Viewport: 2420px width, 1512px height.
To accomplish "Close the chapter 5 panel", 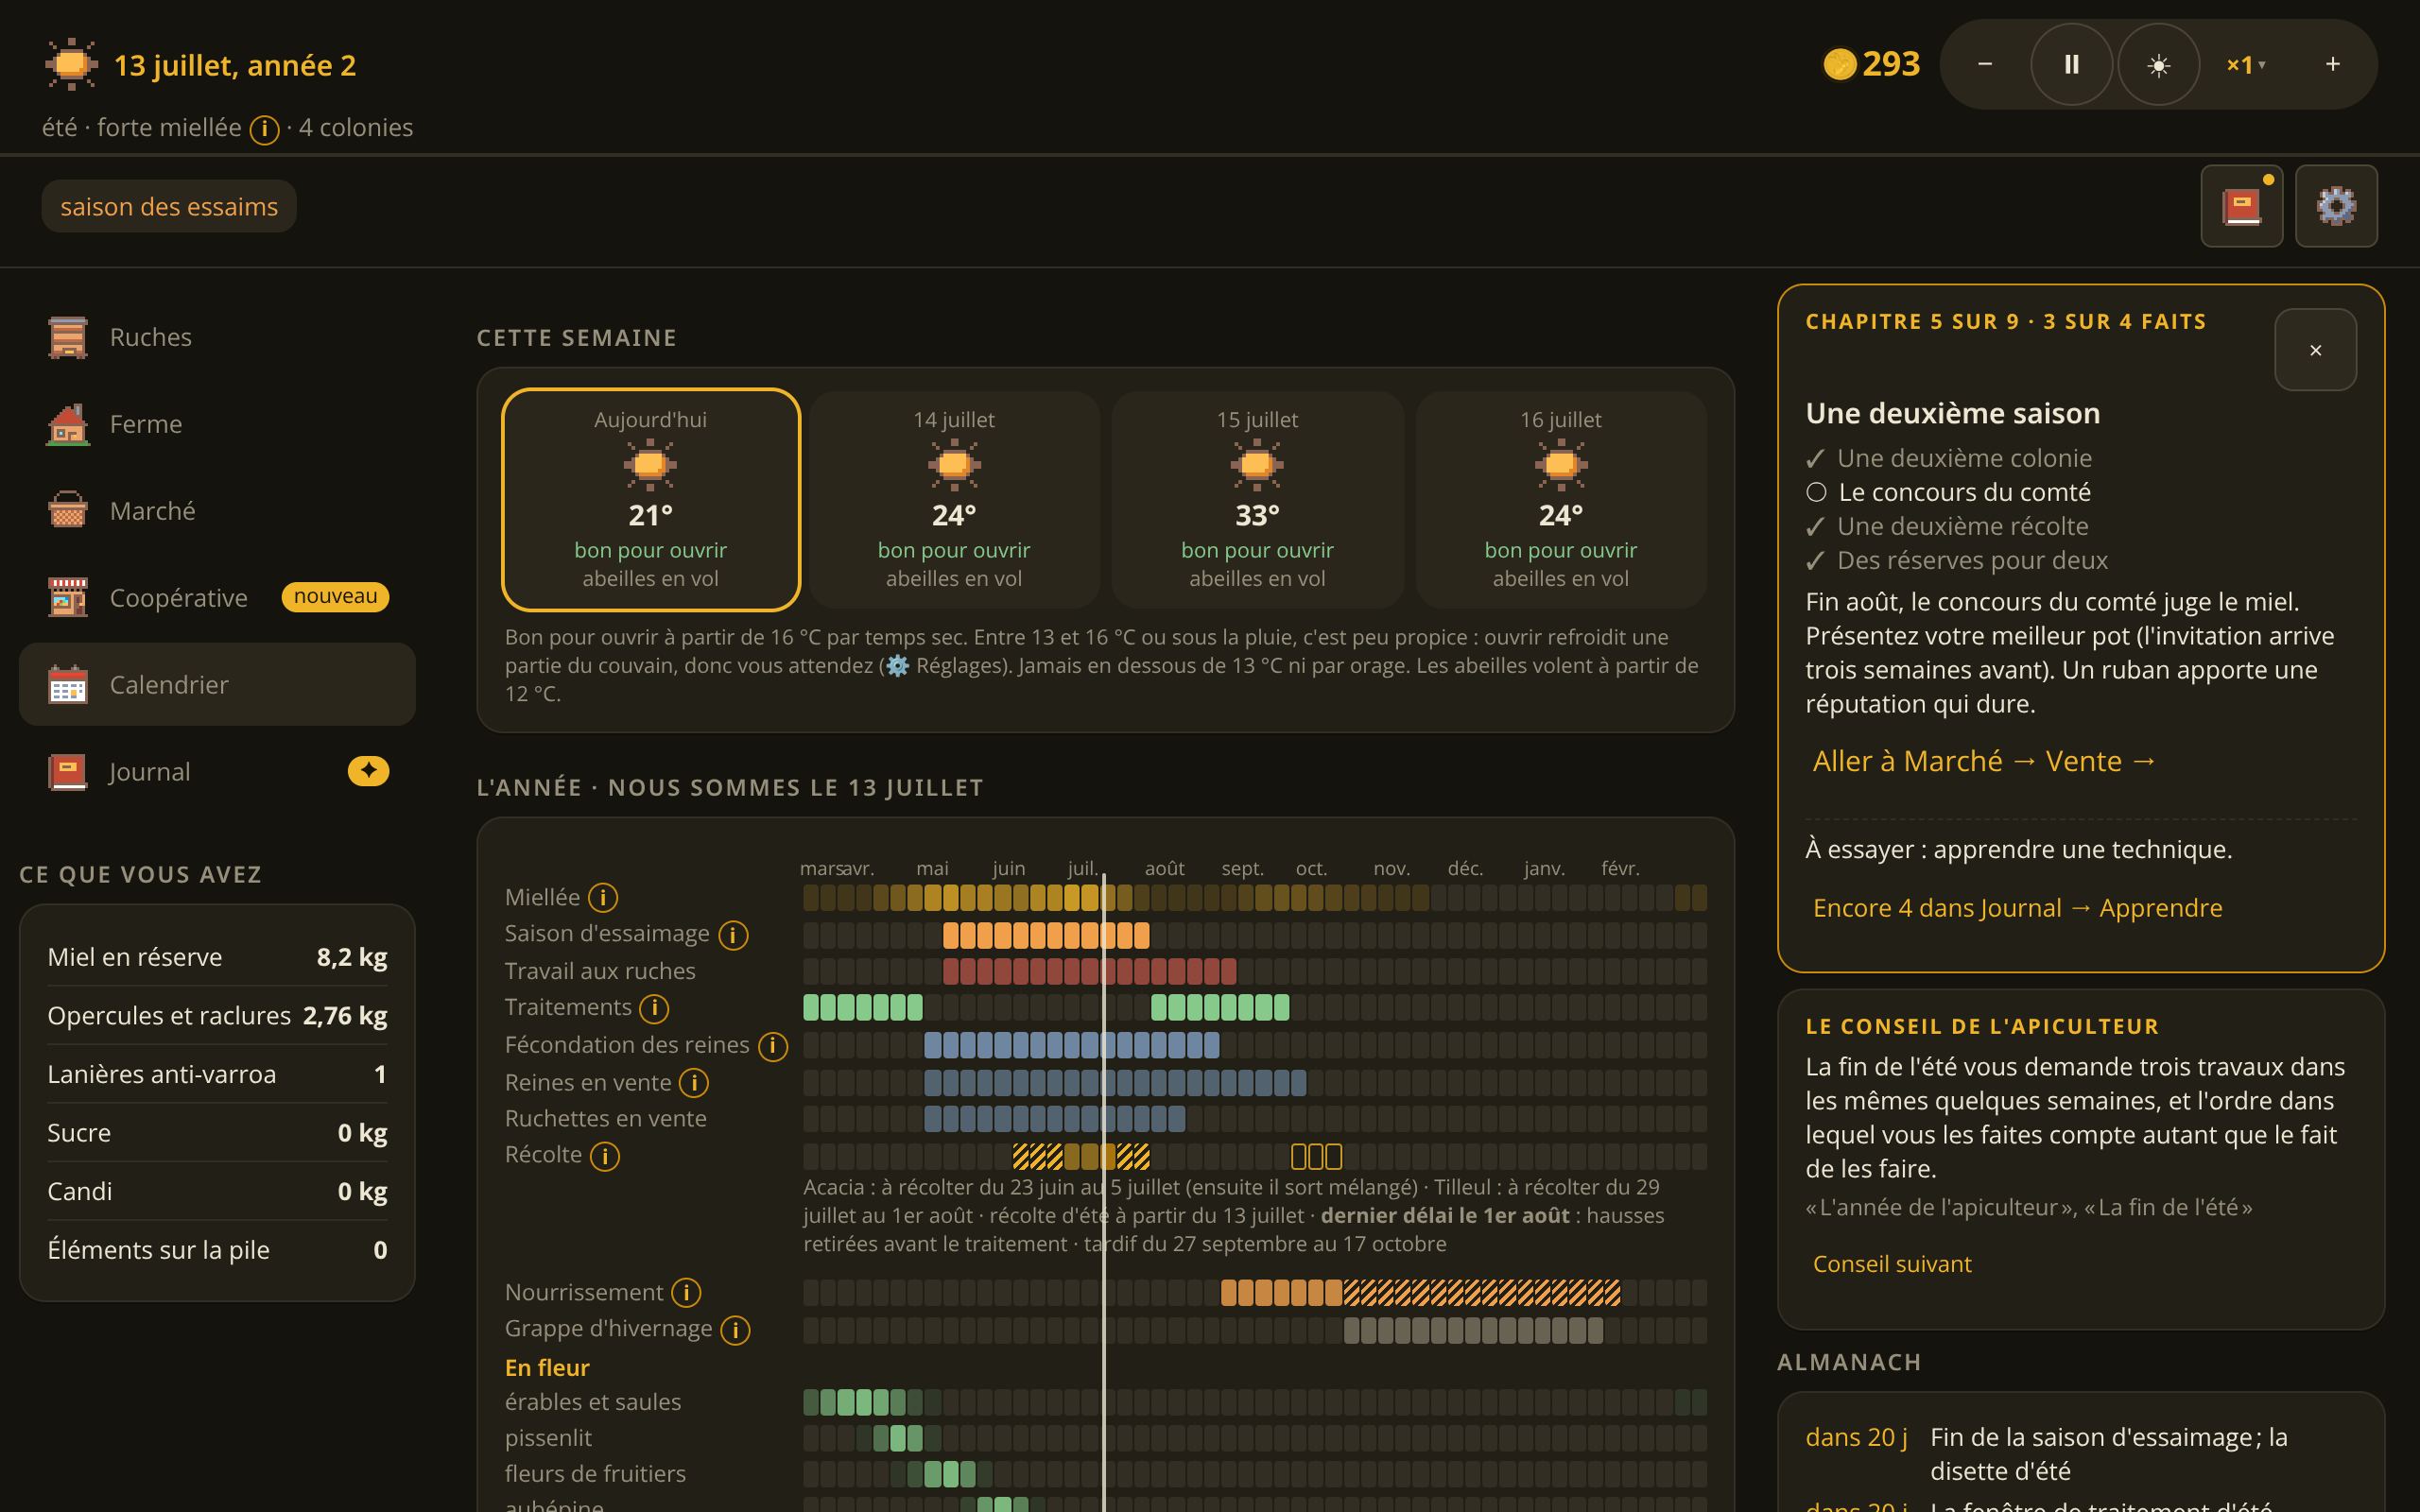I will (x=2315, y=350).
